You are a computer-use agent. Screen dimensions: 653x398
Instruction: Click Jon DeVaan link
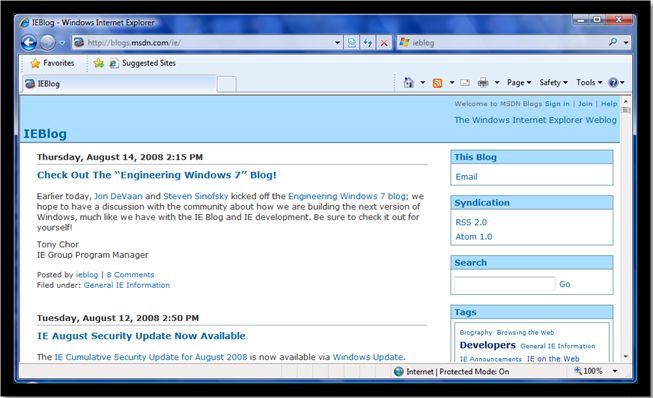118,196
